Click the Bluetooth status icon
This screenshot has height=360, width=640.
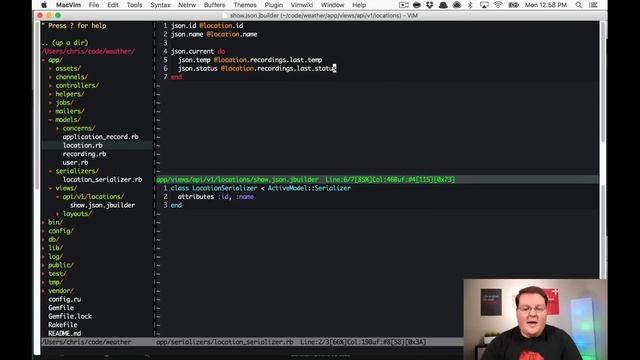click(x=470, y=5)
